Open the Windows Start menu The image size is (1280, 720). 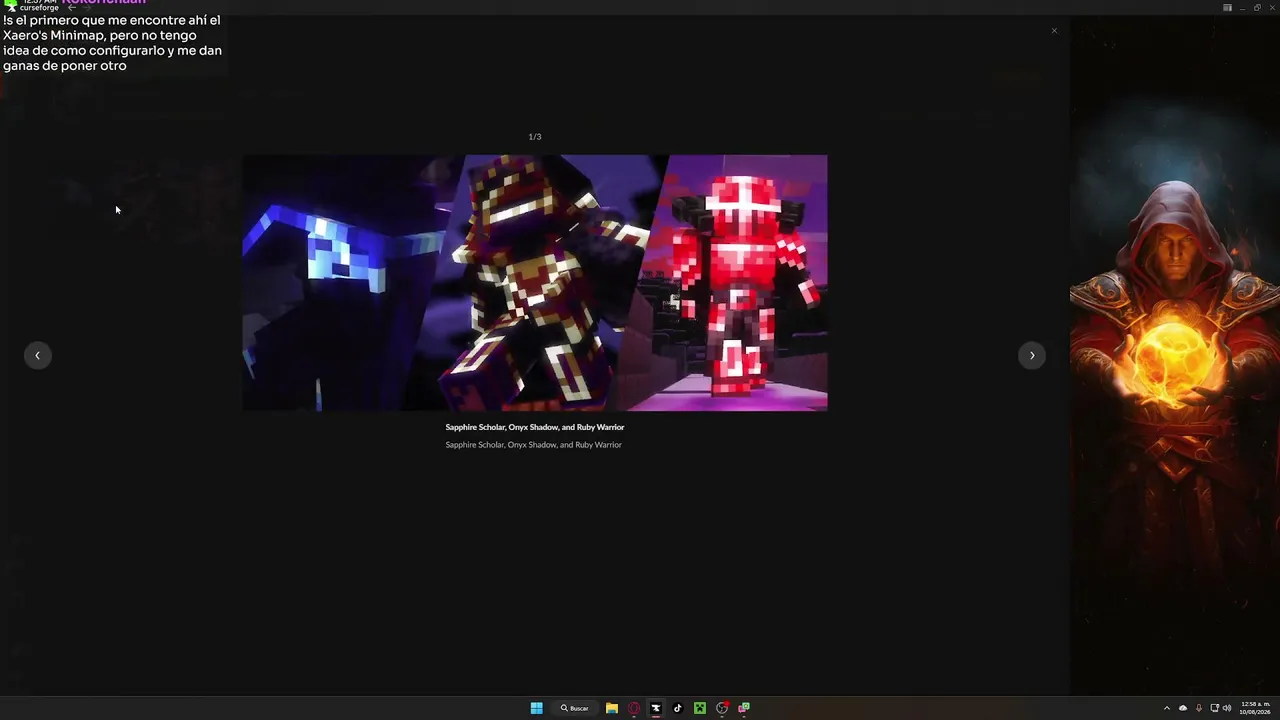(x=536, y=708)
